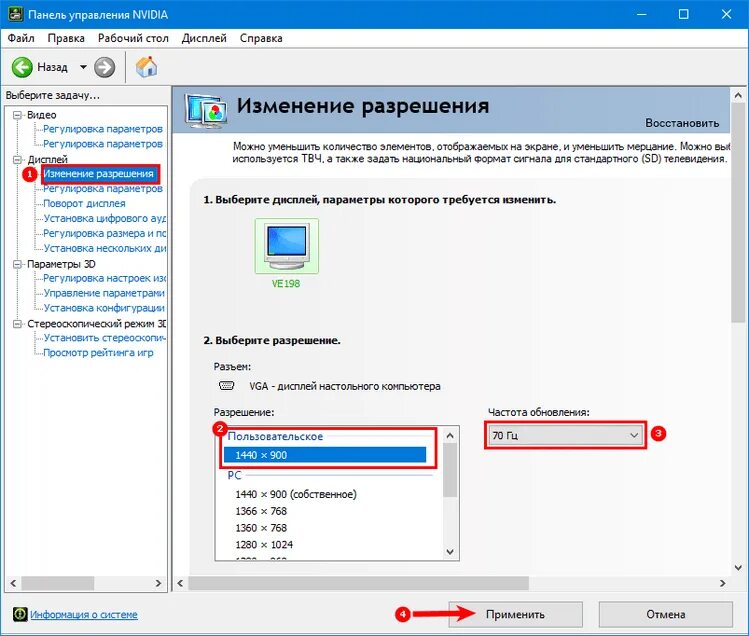Screen dimensions: 749x636
Task: Click the Отмена button
Action: (665, 614)
